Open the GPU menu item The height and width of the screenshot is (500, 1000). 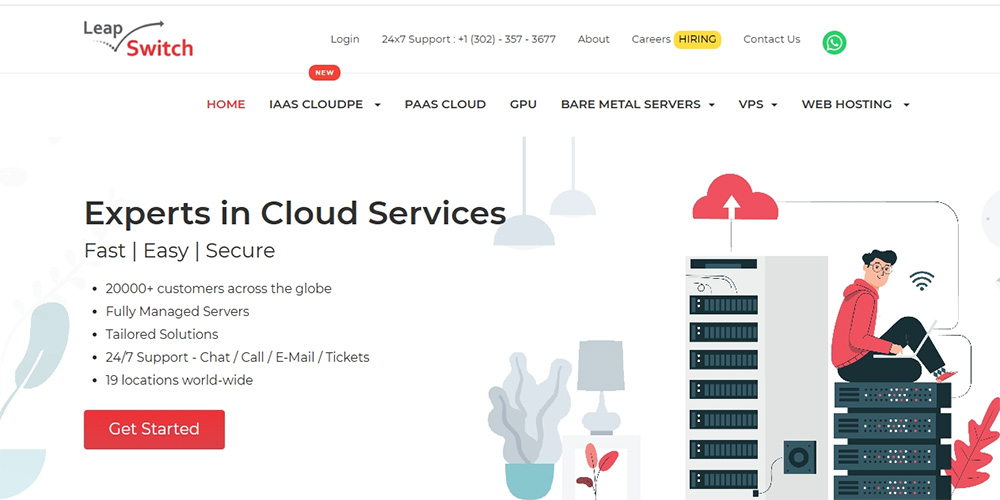523,105
